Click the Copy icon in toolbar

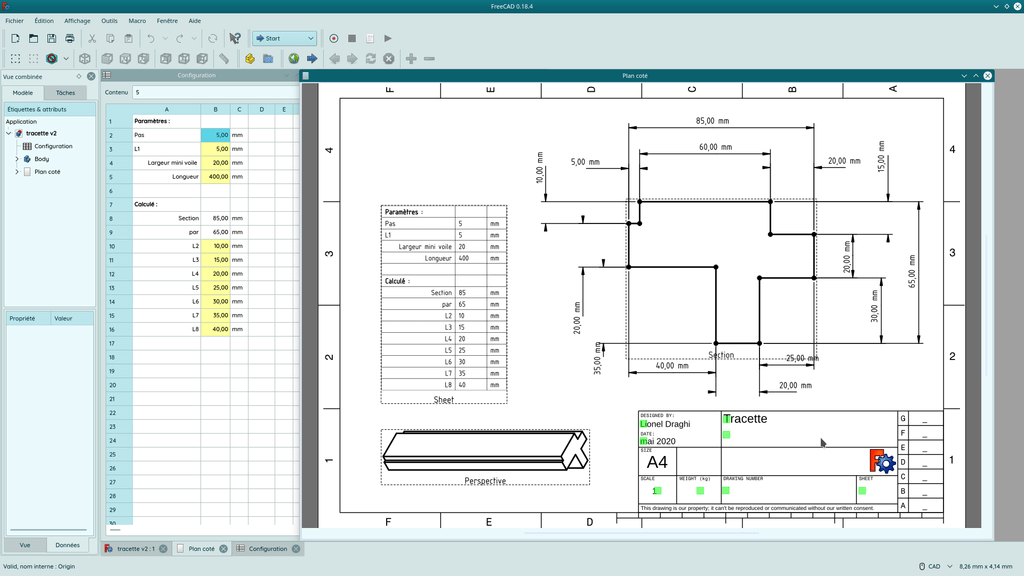(x=110, y=39)
